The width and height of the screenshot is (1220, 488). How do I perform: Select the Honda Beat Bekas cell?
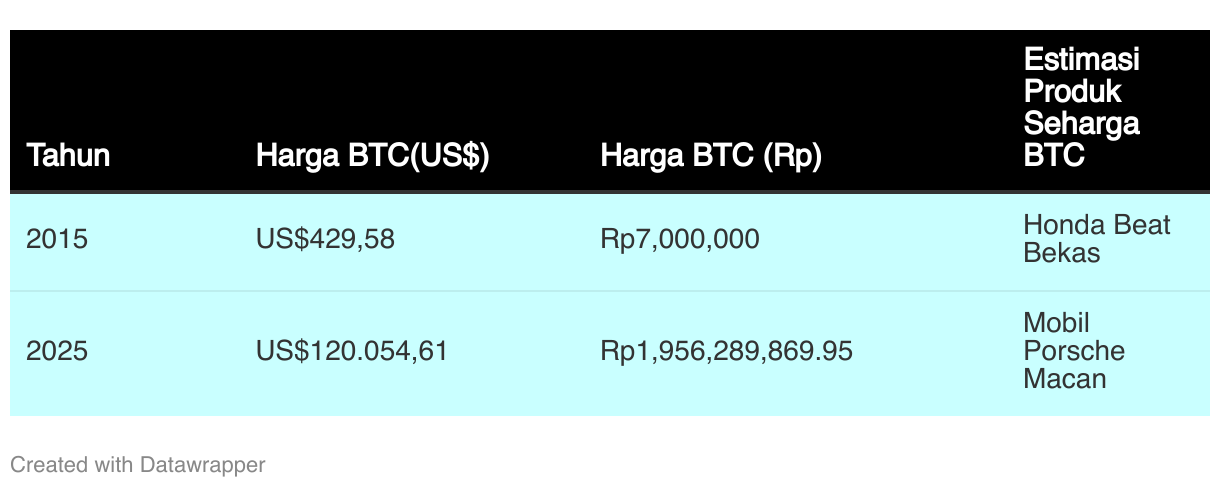(x=1097, y=239)
